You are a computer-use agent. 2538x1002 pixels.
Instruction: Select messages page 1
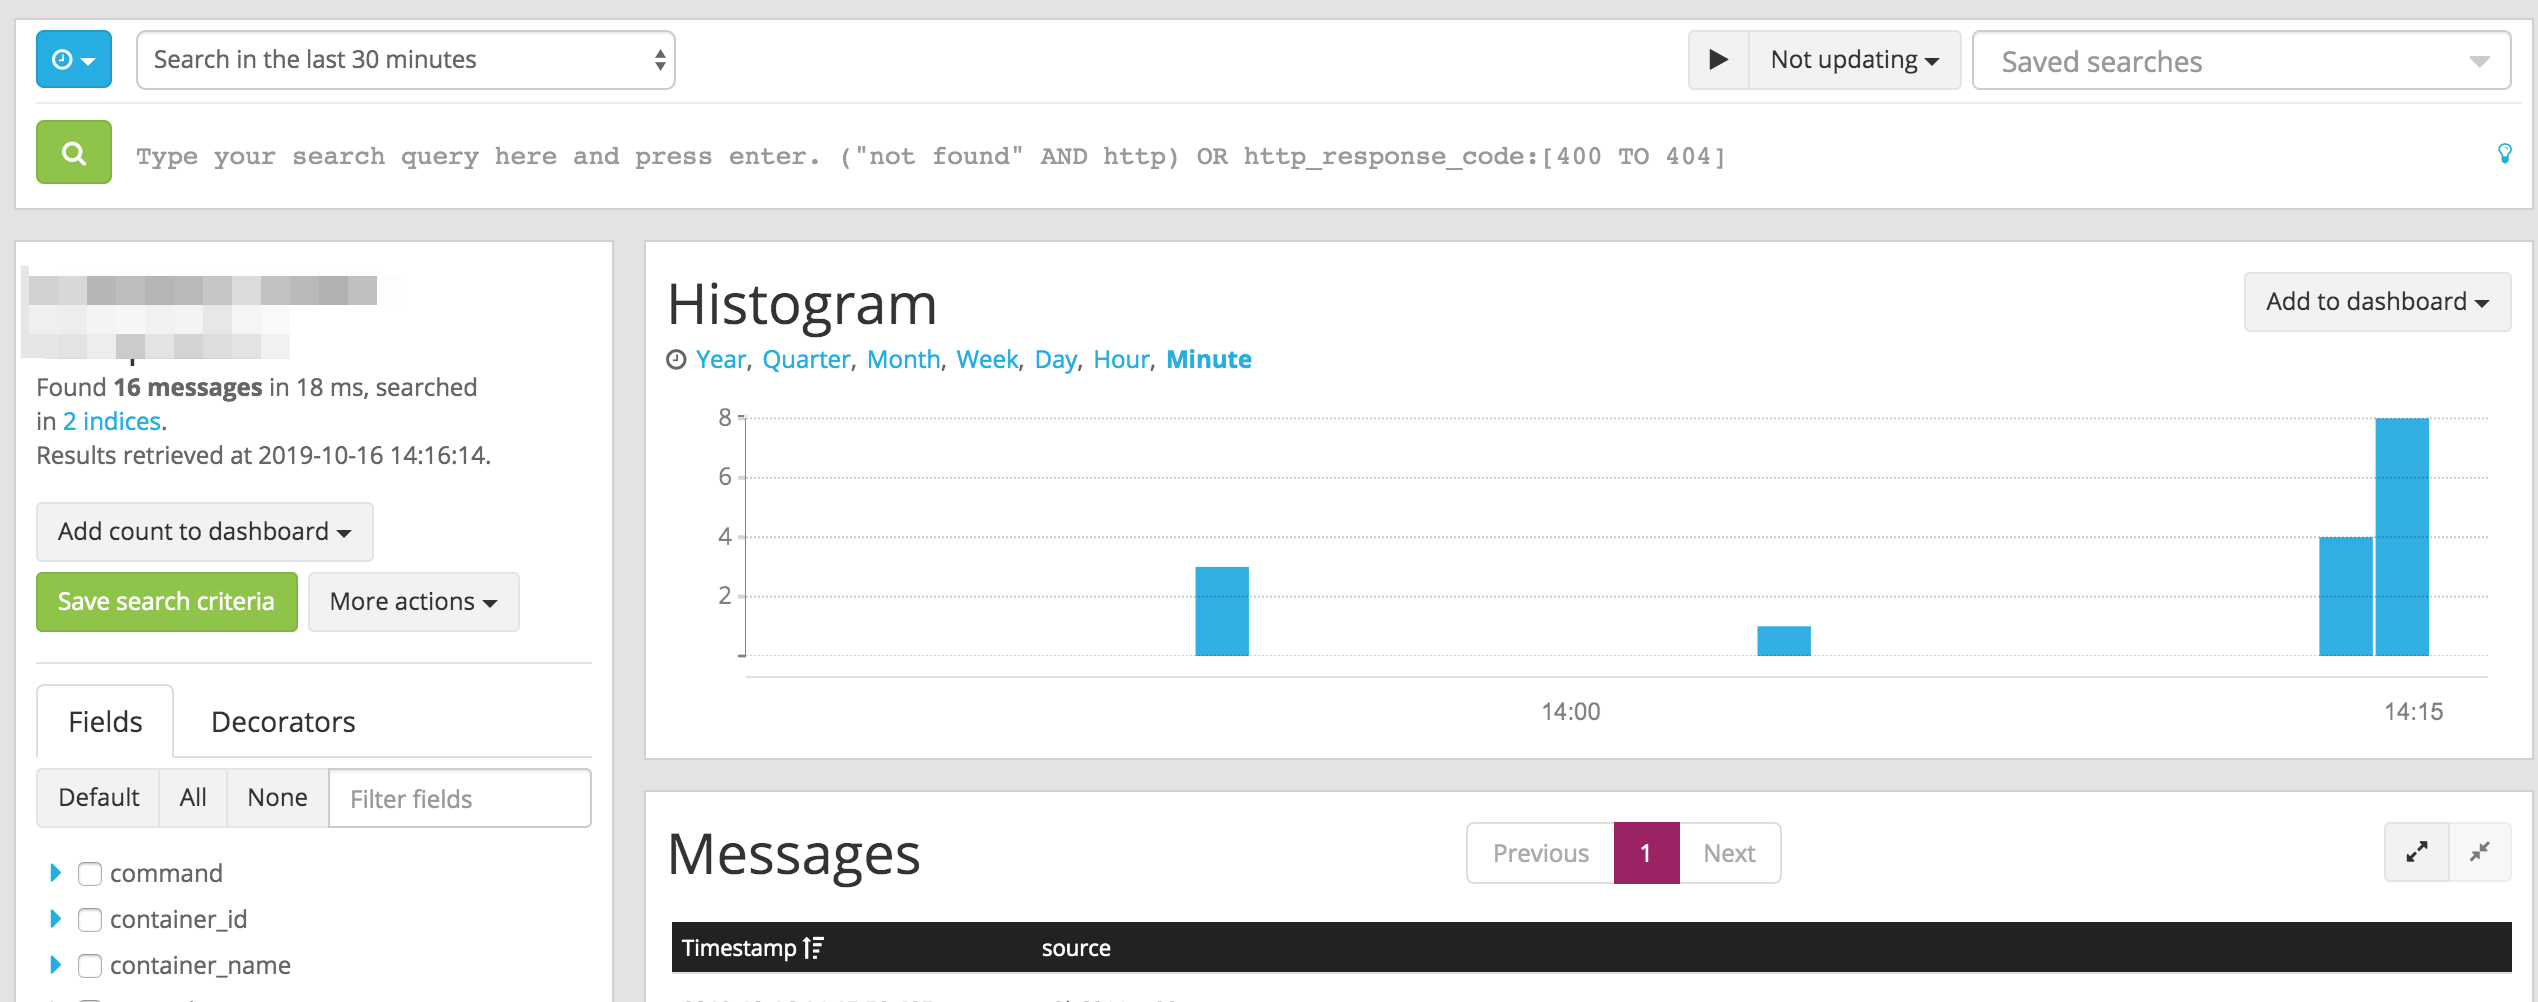tap(1646, 853)
